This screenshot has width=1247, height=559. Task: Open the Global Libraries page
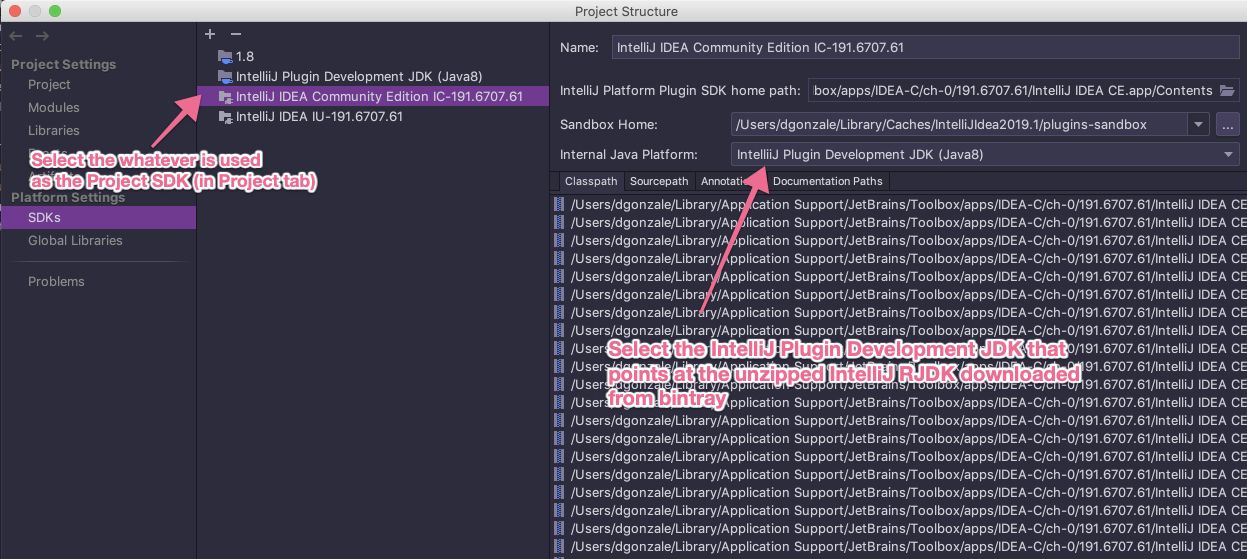coord(75,241)
